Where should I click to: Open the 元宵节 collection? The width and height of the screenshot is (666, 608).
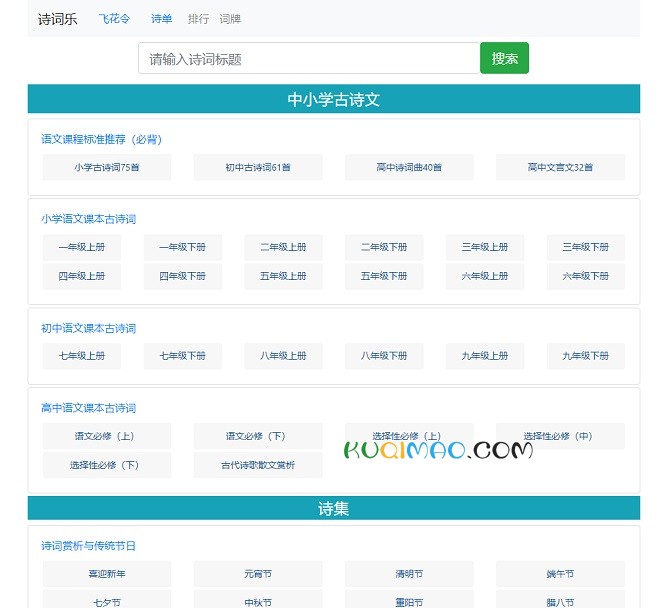point(258,574)
